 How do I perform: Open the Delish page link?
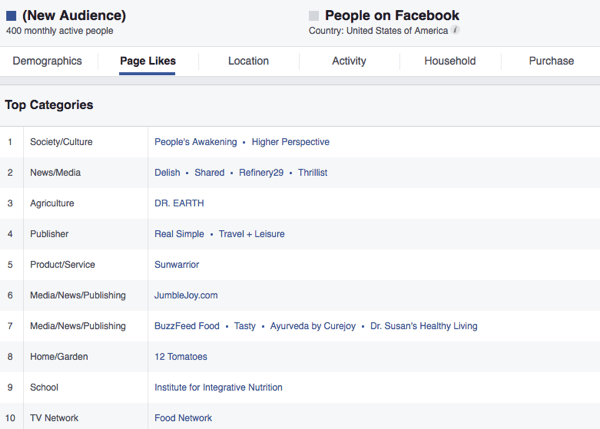coord(167,173)
